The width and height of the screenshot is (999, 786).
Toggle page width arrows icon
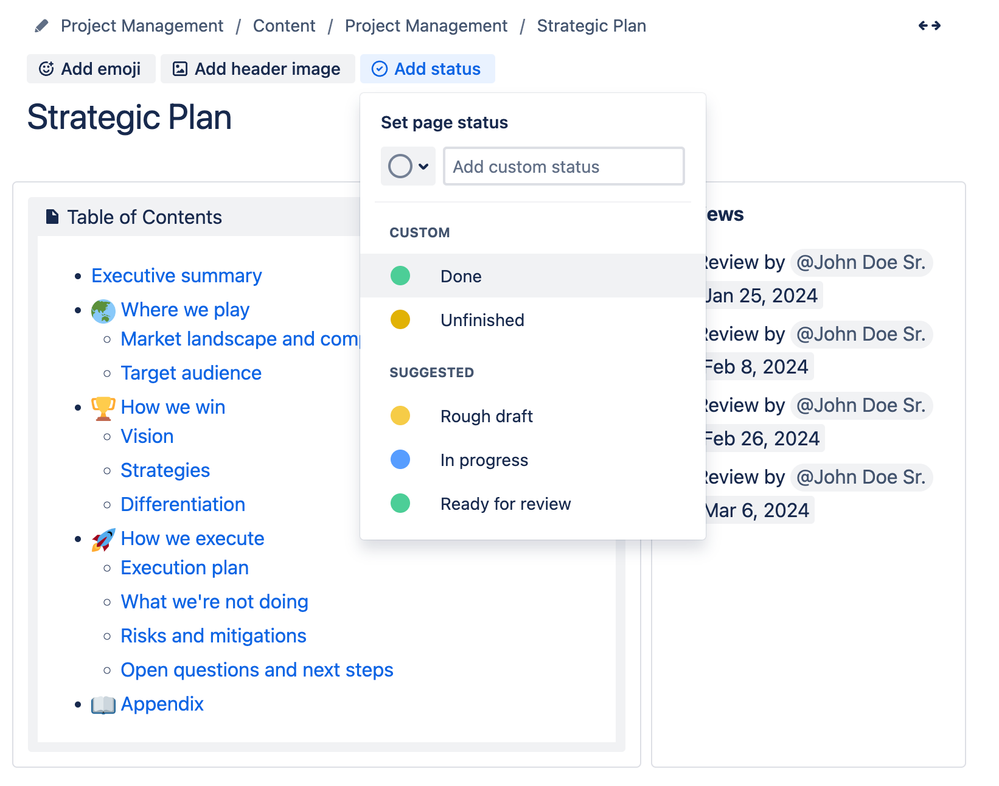930,25
